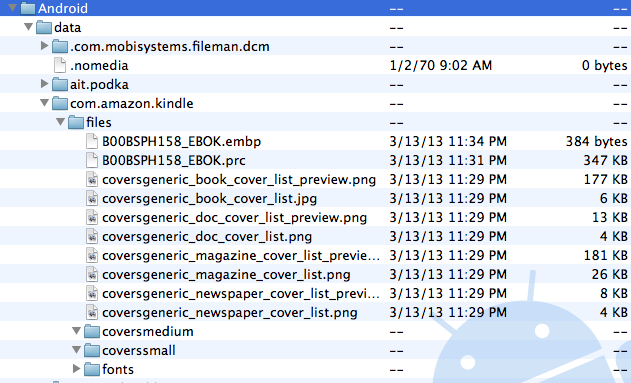The width and height of the screenshot is (631, 383).
Task: Click the 8 KB size value
Action: pos(614,293)
